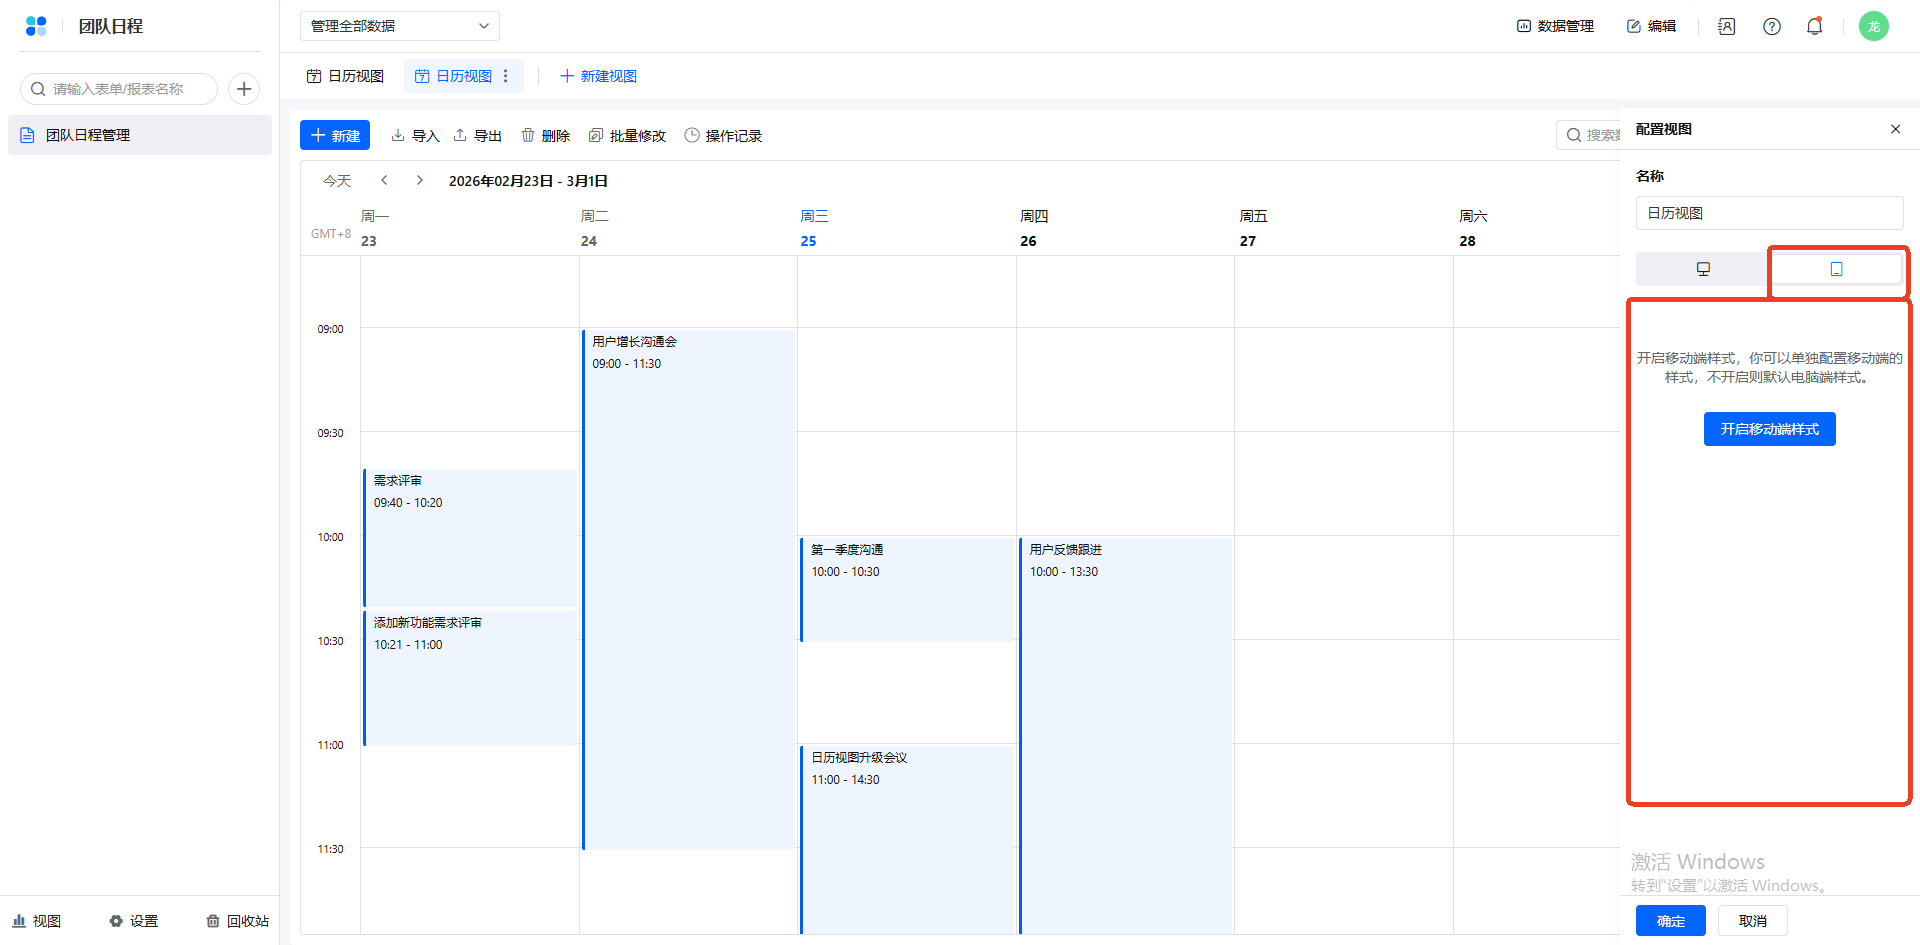Click the 开启移动端样式 button
The width and height of the screenshot is (1920, 945).
pyautogui.click(x=1769, y=429)
